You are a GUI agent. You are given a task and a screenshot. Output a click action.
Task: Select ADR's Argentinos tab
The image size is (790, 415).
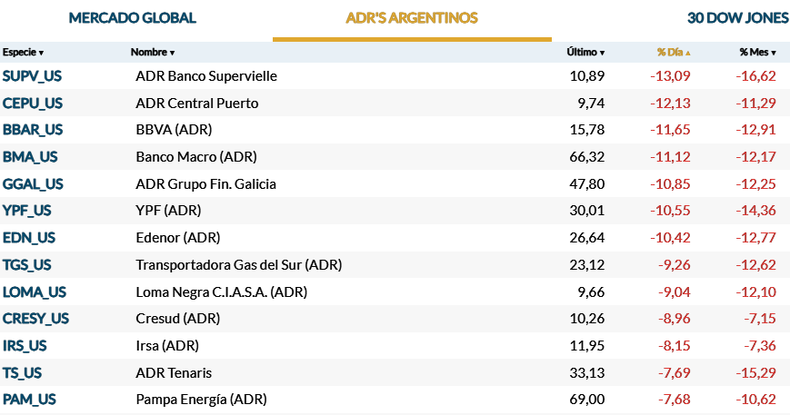(x=411, y=18)
